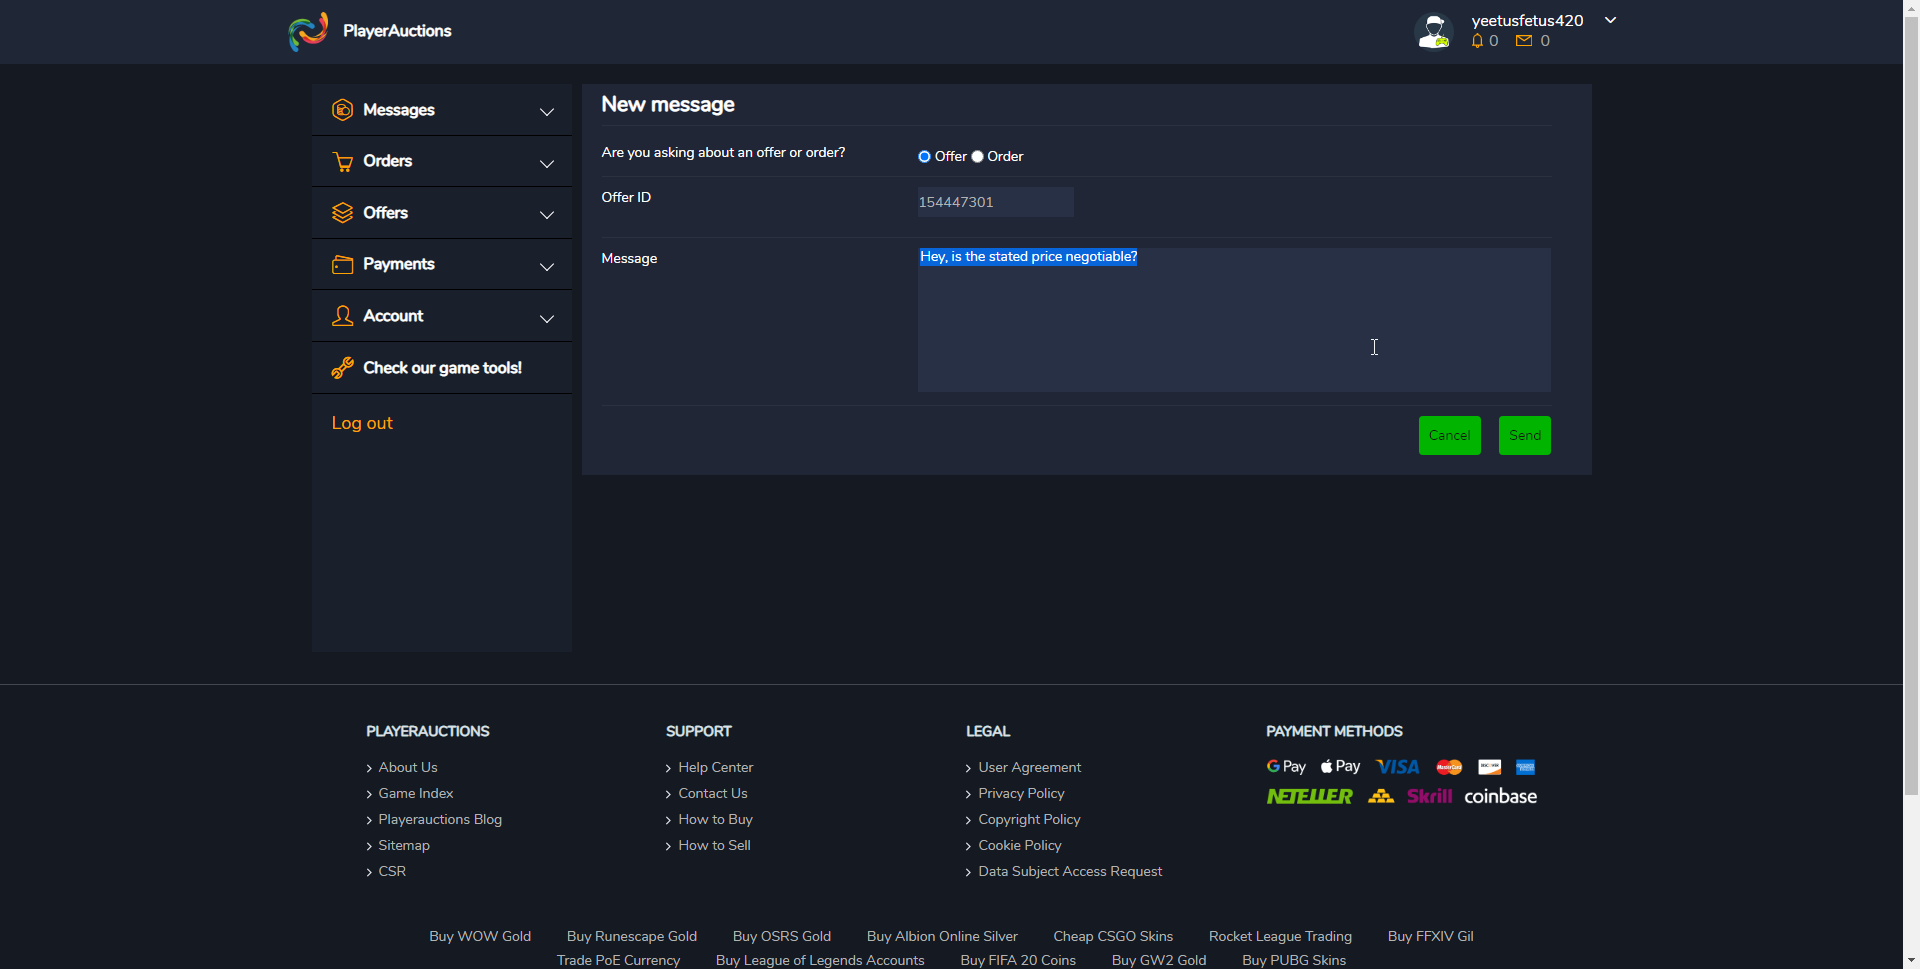This screenshot has height=969, width=1920.
Task: Open the inbox envelope icon
Action: point(1524,41)
